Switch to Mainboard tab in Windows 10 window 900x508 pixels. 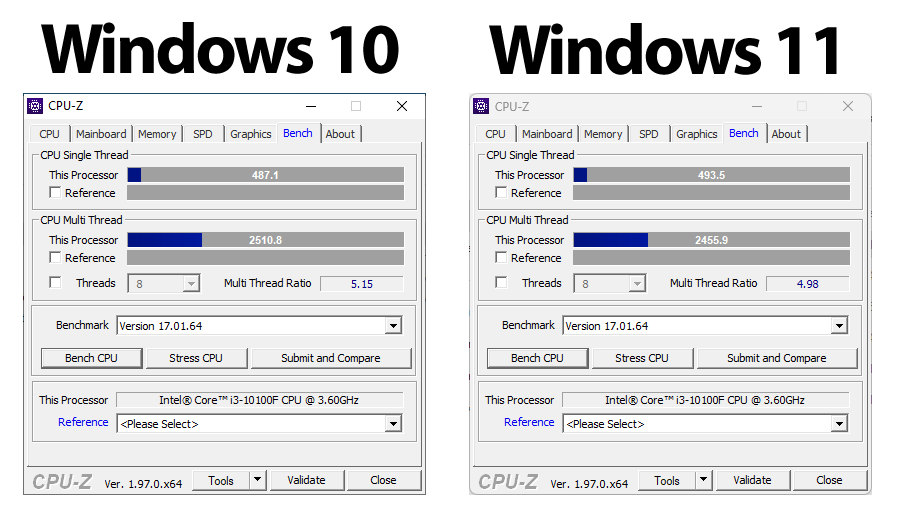[101, 134]
